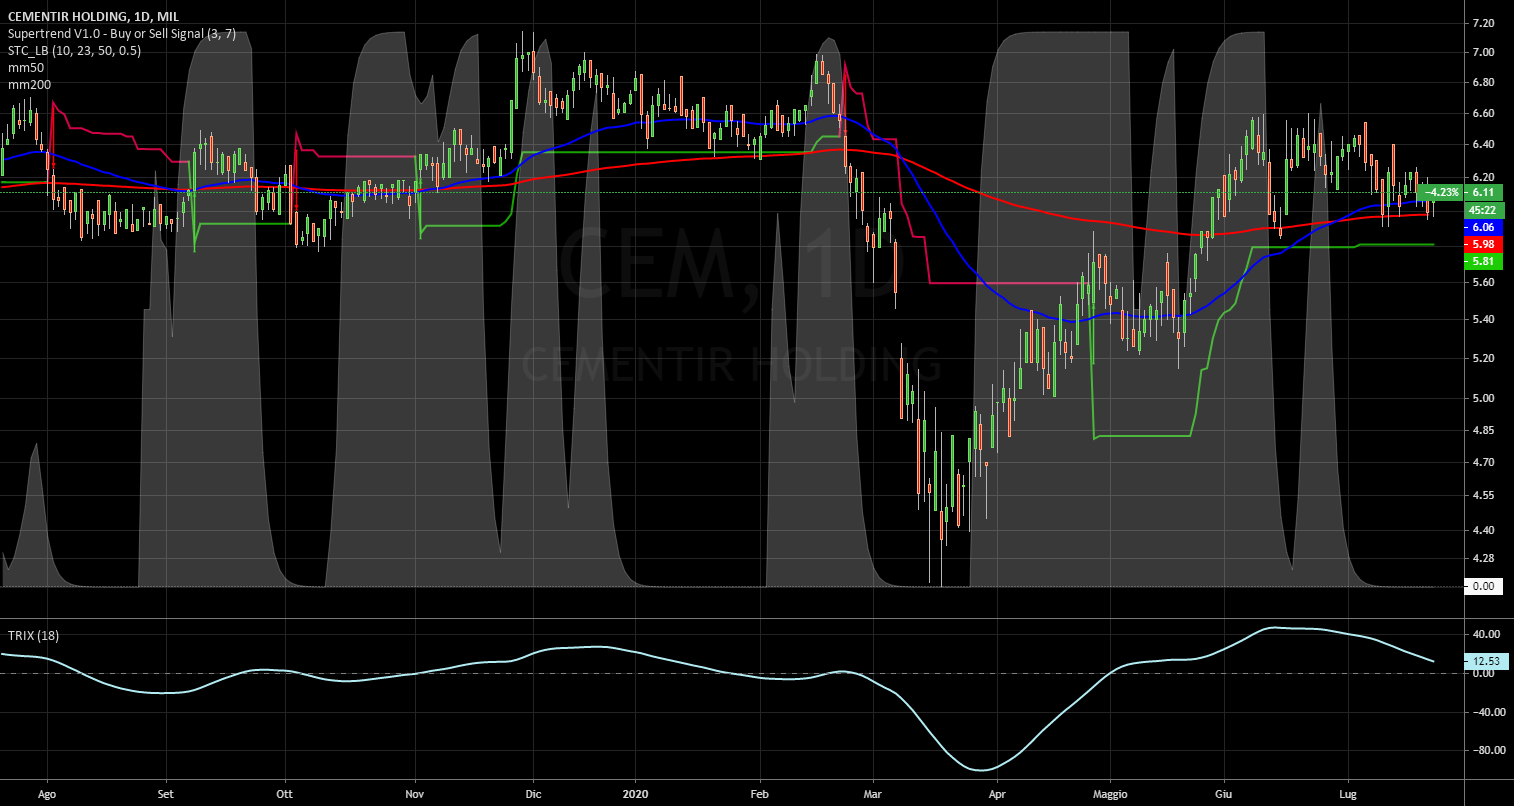Click the Set month on the time axis
Screen dimensions: 1514x806
166,795
